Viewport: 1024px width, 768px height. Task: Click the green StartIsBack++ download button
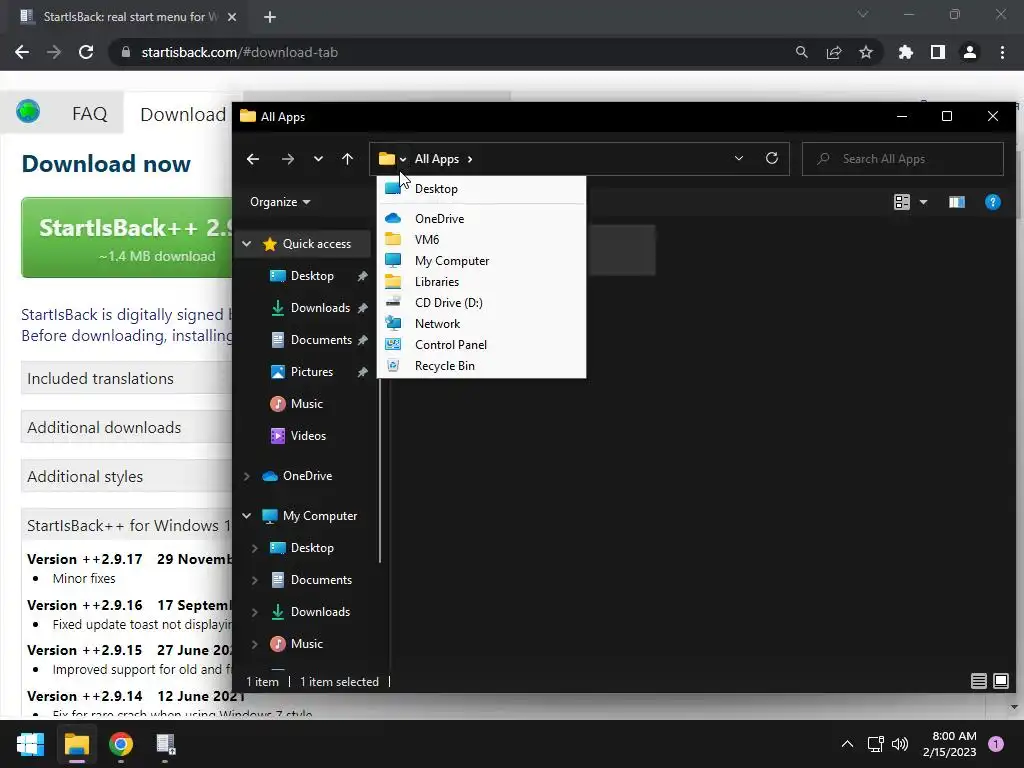pyautogui.click(x=127, y=238)
